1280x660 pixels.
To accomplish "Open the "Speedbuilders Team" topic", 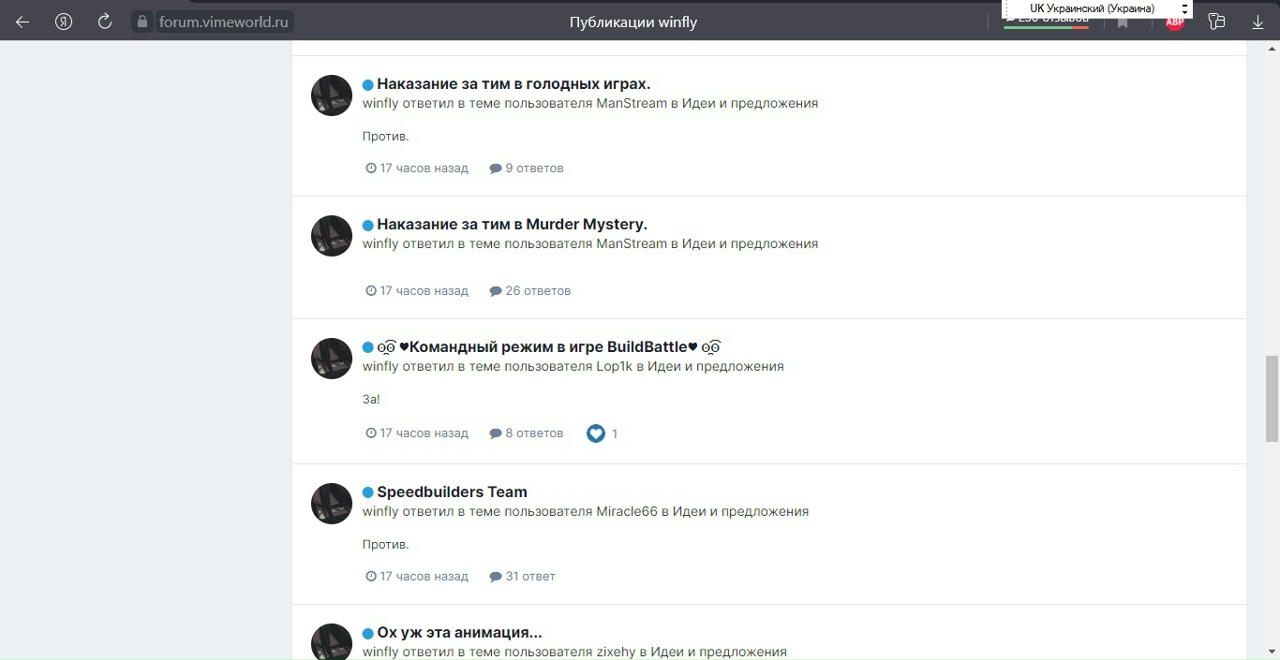I will 452,492.
